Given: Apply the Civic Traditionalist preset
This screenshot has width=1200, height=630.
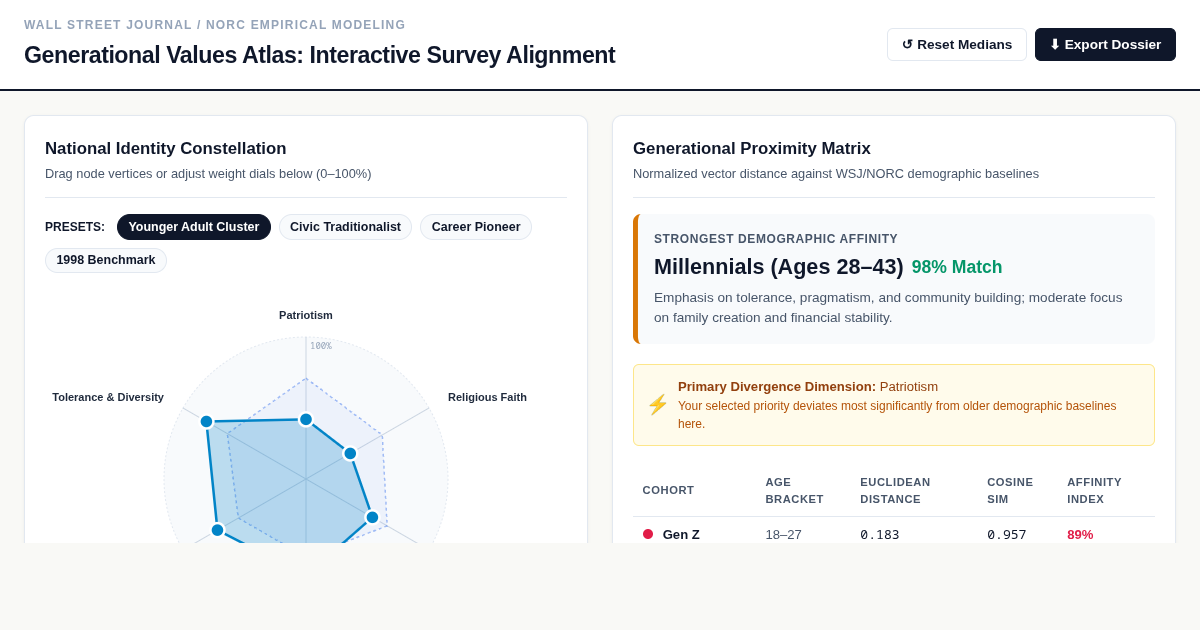Looking at the screenshot, I should coord(345,227).
